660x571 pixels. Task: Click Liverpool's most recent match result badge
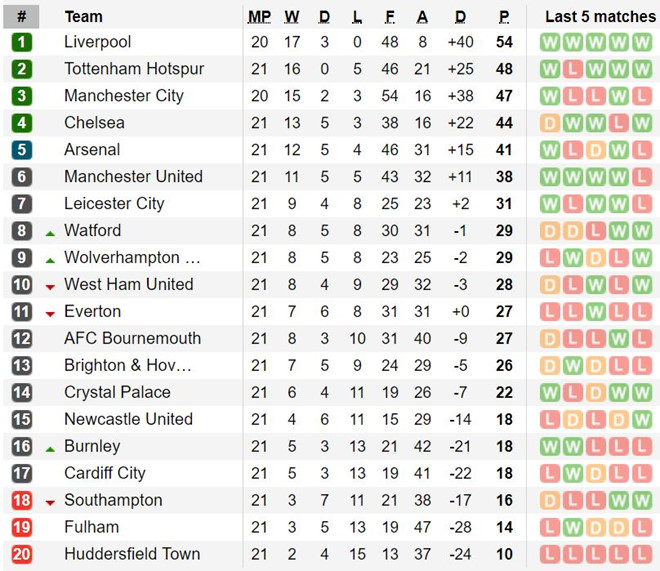(x=644, y=42)
